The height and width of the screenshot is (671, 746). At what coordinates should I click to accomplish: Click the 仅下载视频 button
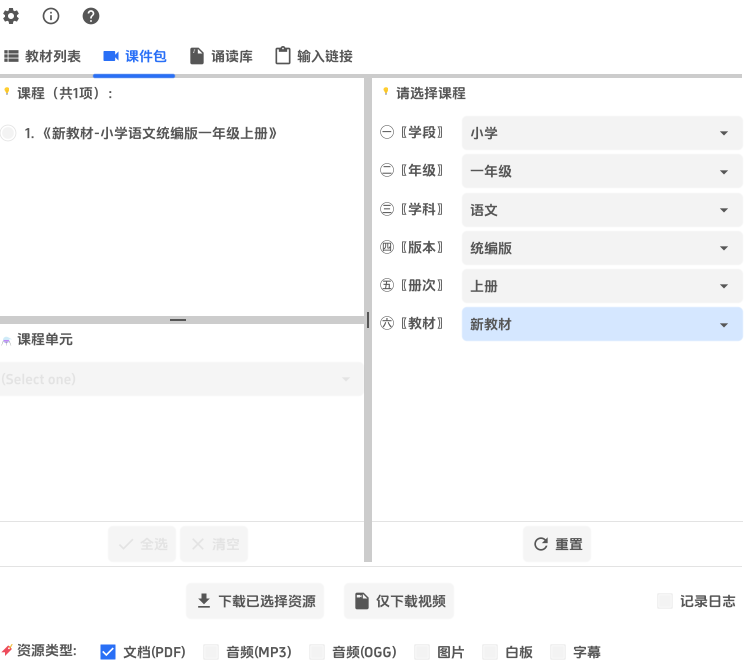399,601
